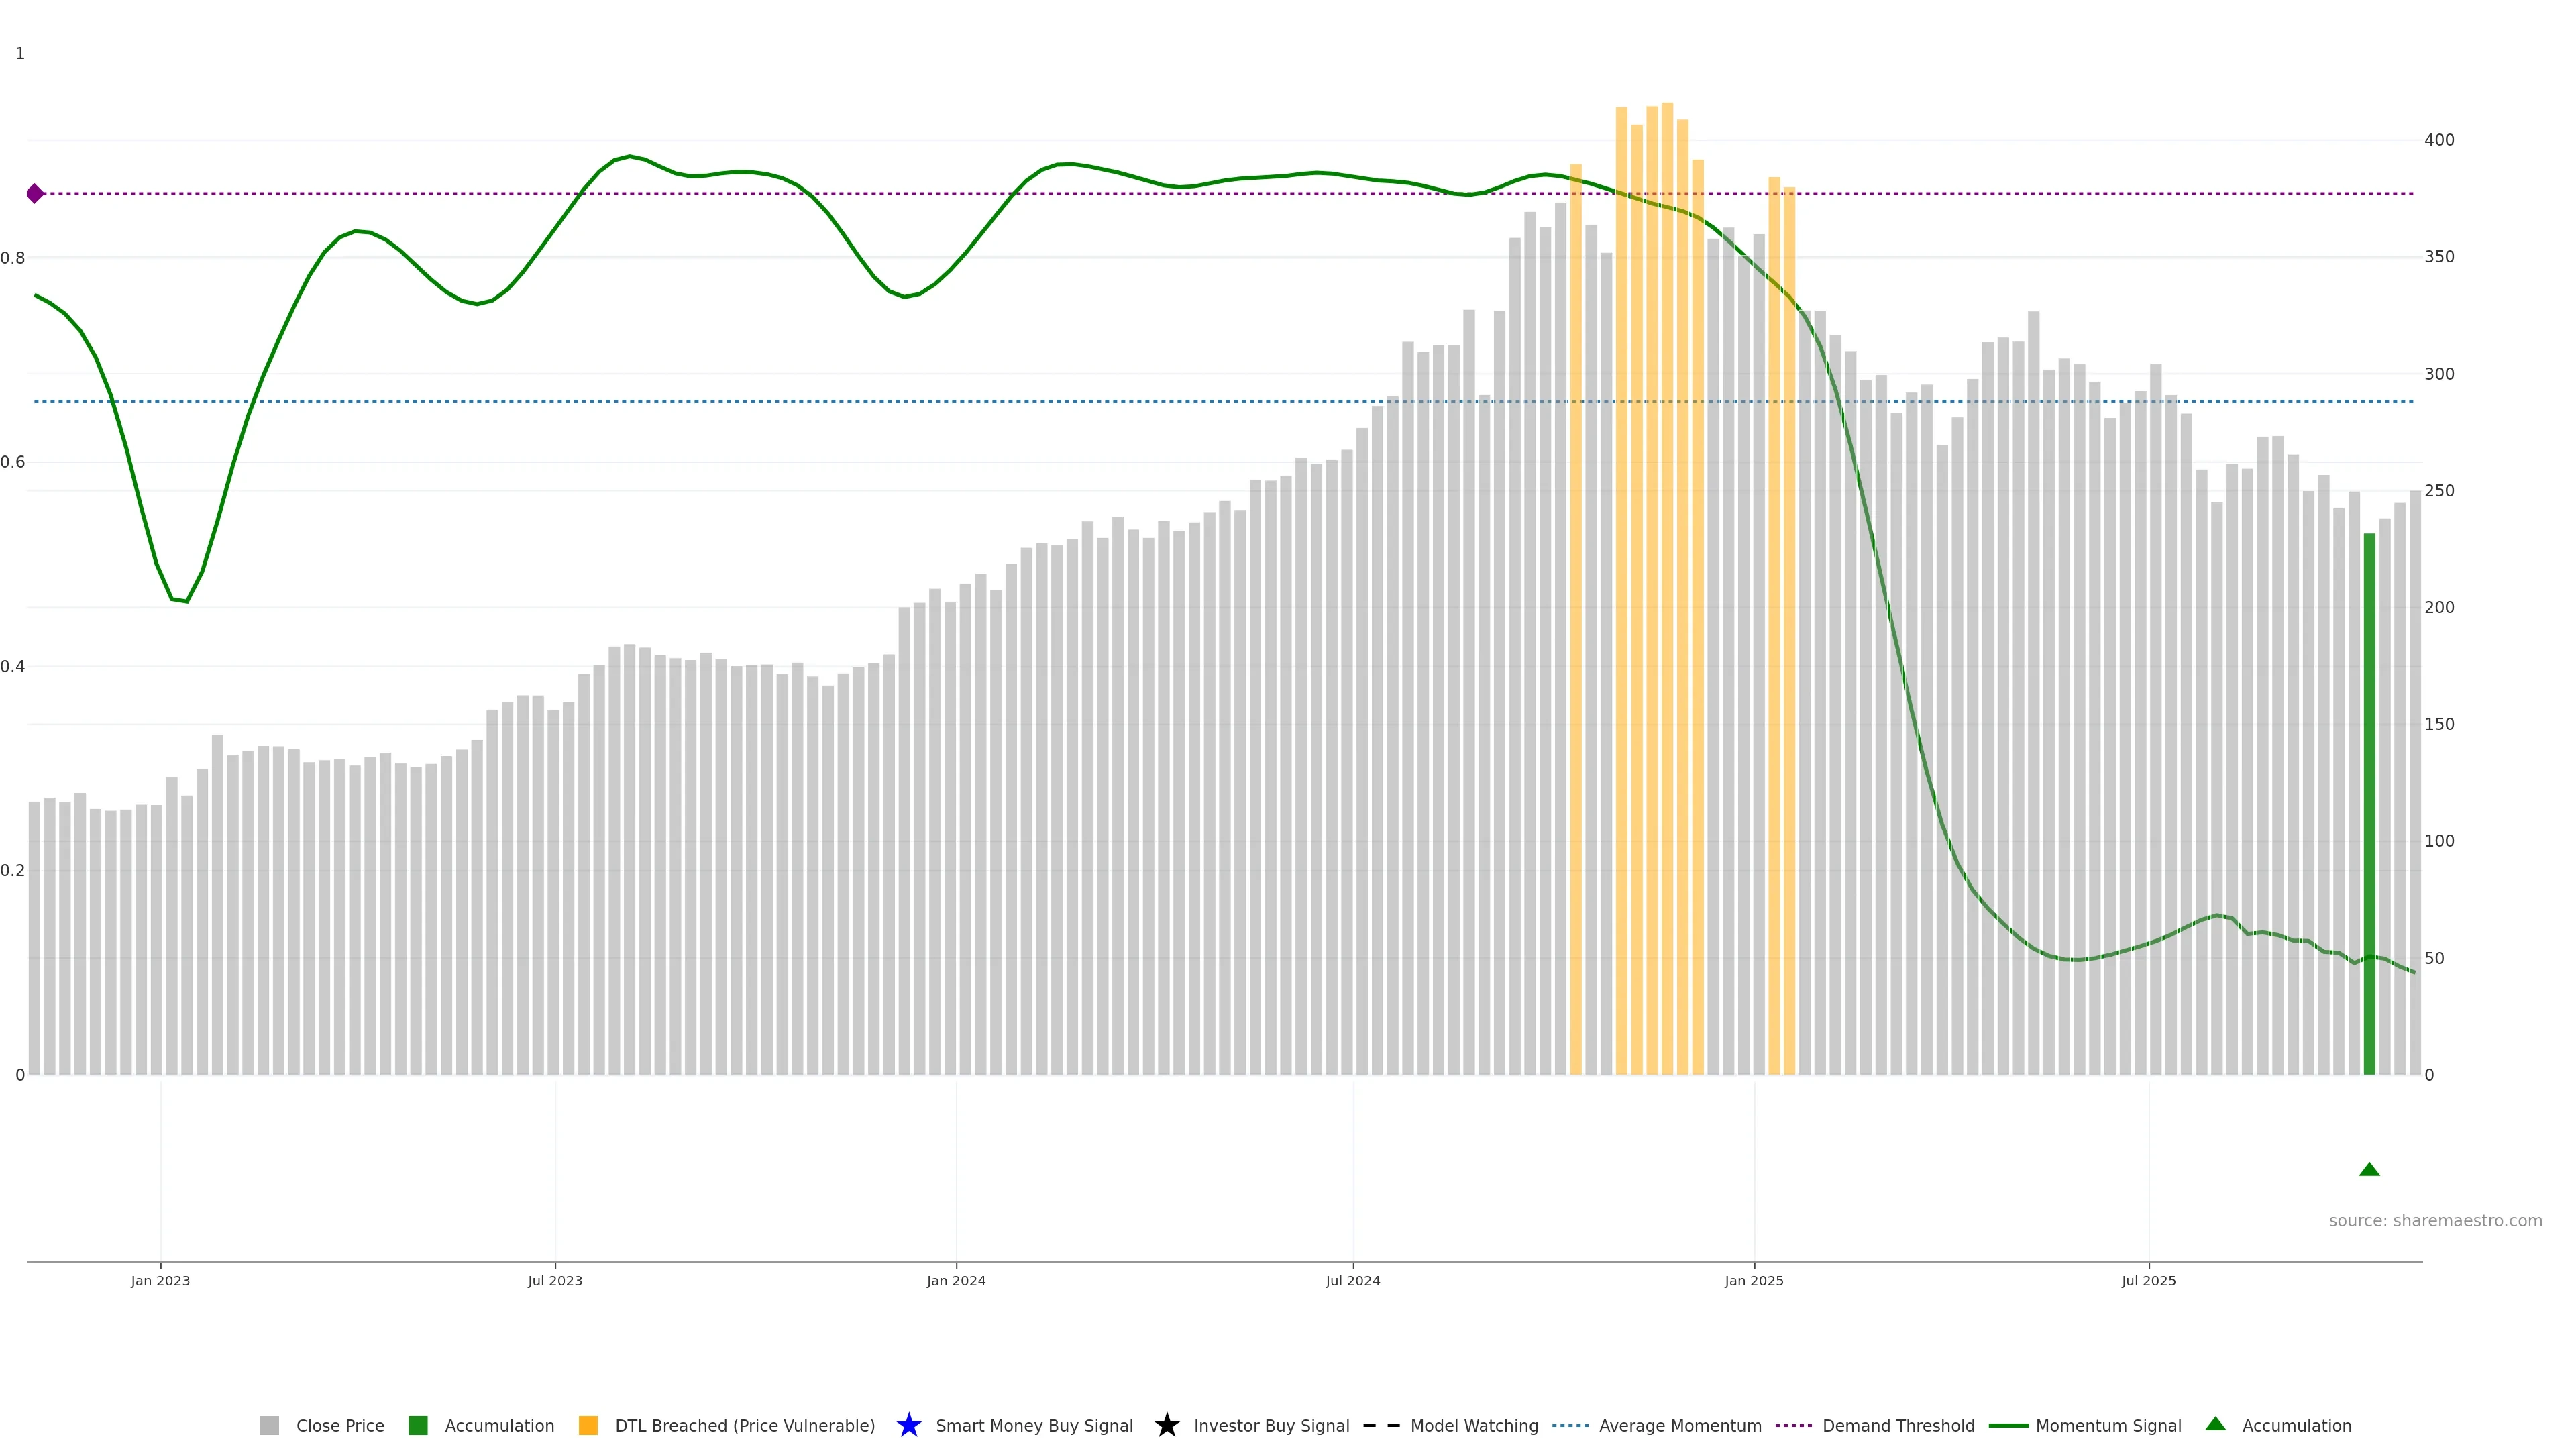Click the green Accumulation square legend icon

[418, 1425]
